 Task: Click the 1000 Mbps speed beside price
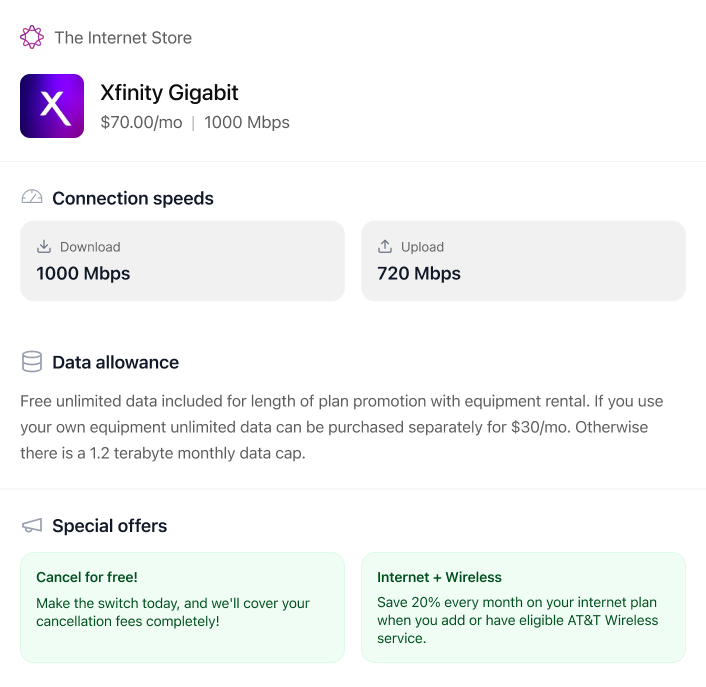247,123
